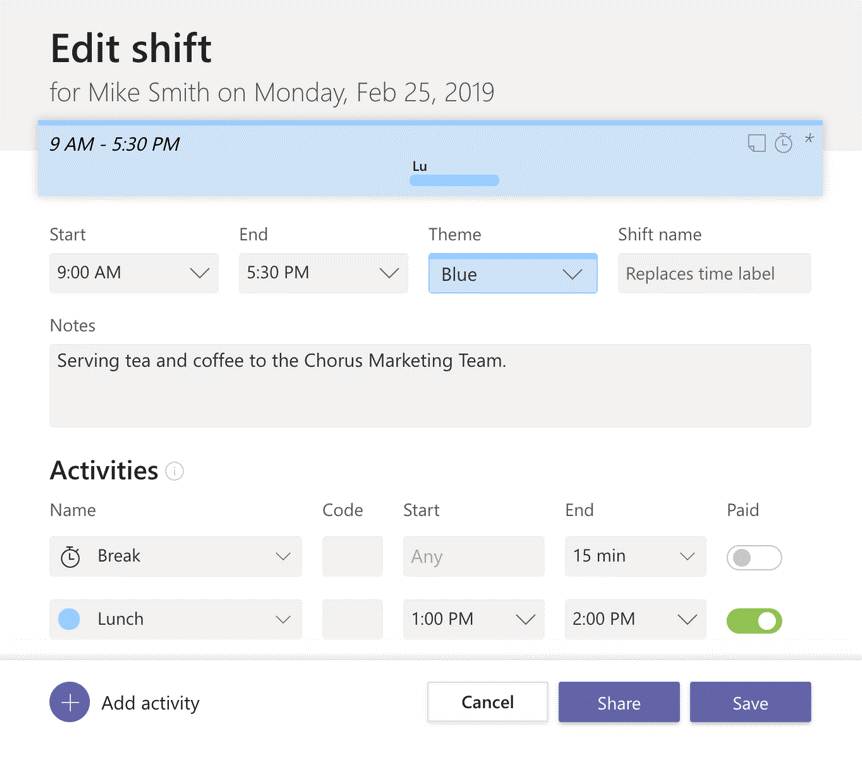Image resolution: width=862 pixels, height=759 pixels.
Task: Click the note icon in shift preview
Action: [757, 144]
